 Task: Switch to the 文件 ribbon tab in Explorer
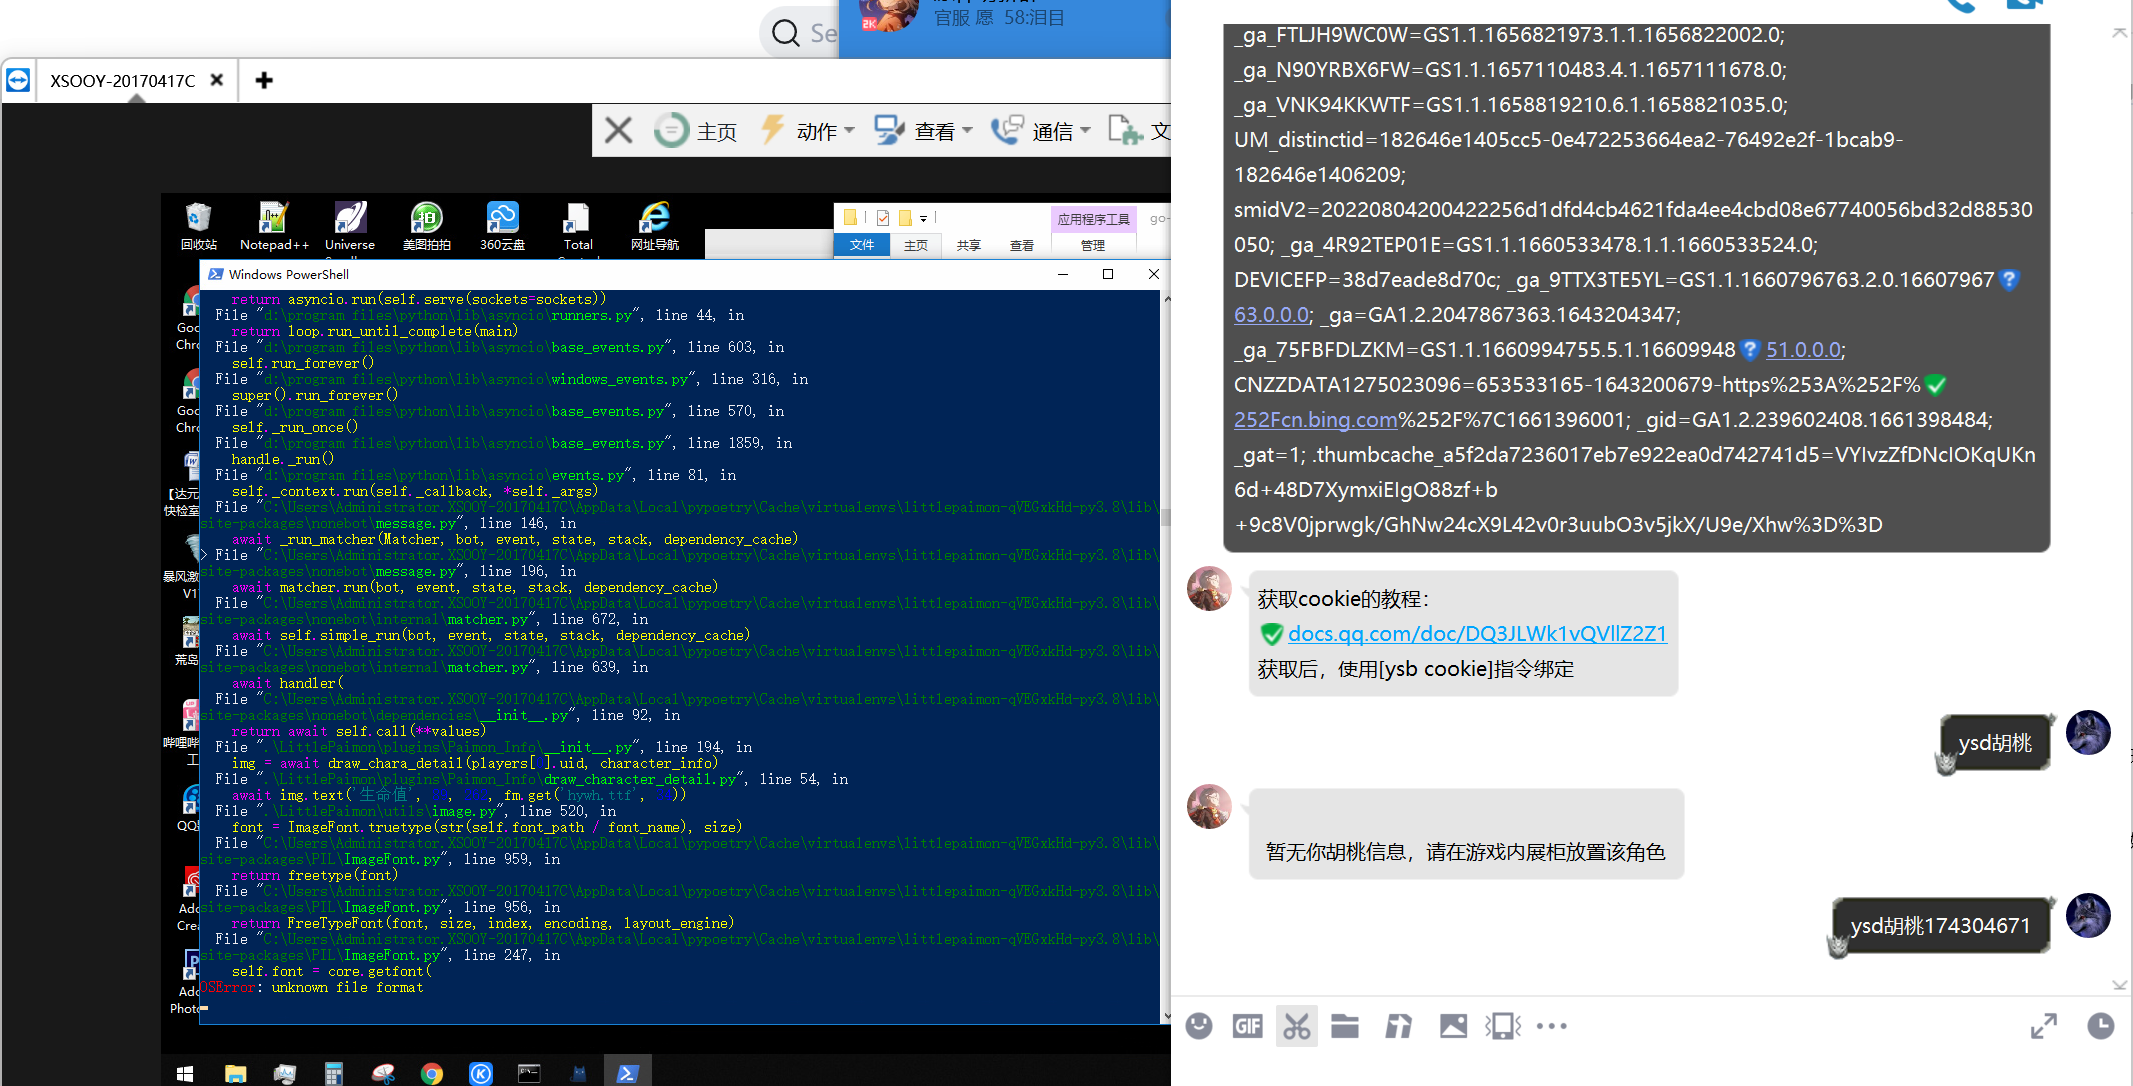coord(861,244)
